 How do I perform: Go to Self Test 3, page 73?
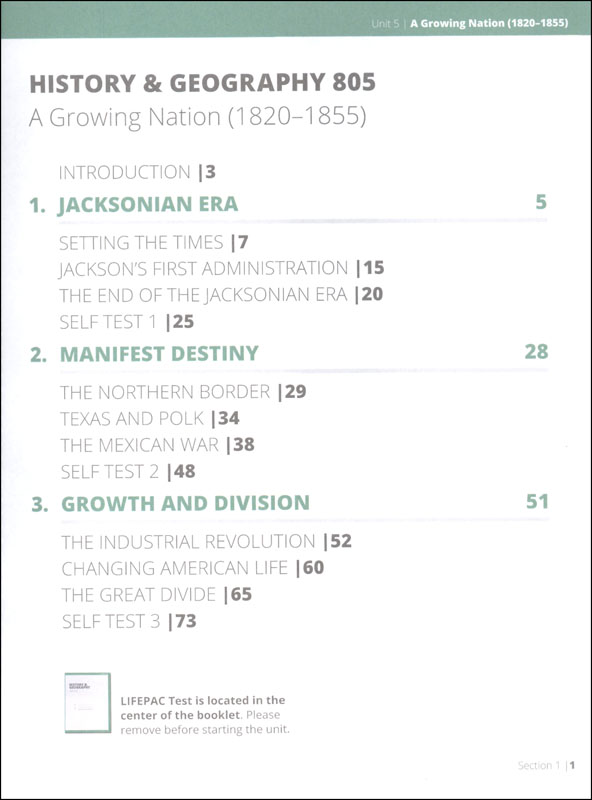coord(129,621)
